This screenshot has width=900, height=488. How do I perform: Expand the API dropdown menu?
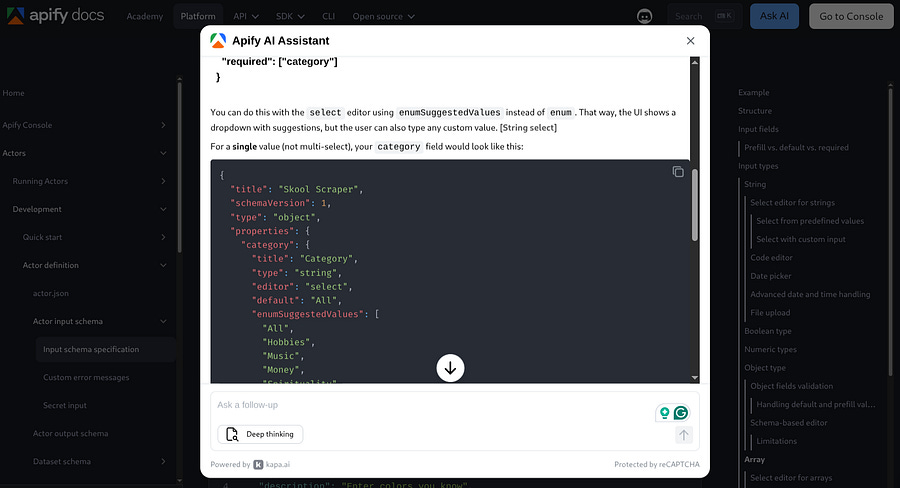[x=246, y=16]
